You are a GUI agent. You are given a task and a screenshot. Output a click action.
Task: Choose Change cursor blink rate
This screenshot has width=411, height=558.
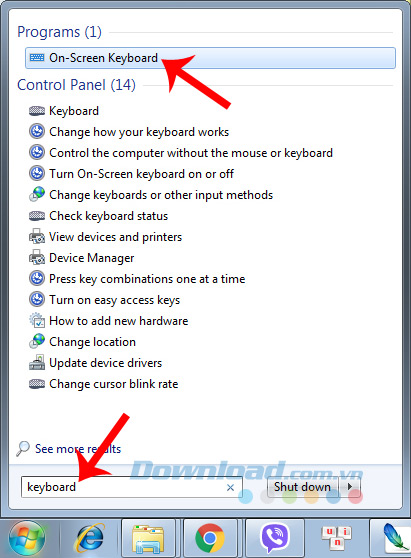pos(114,384)
